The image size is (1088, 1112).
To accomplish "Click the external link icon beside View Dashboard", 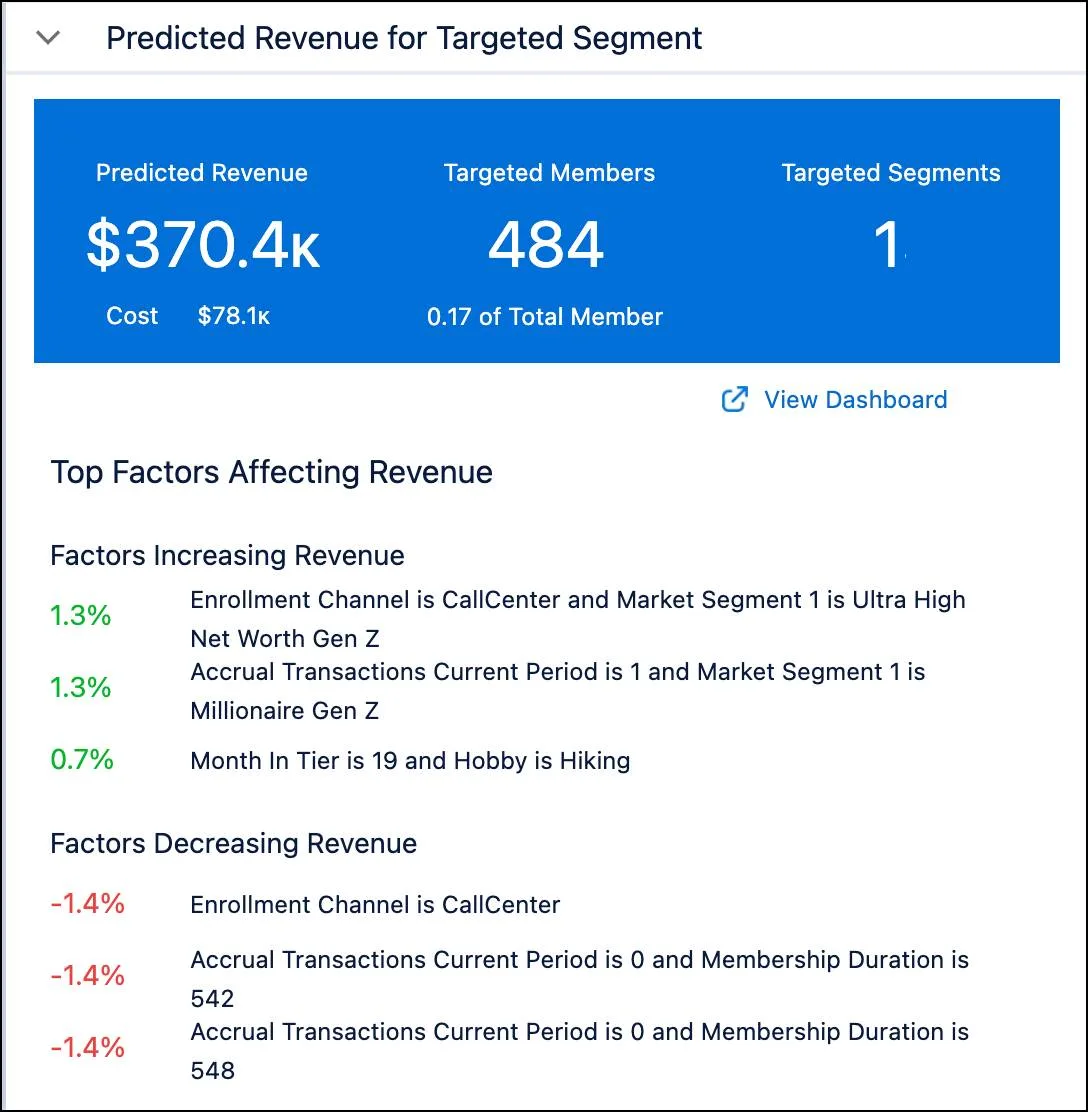I will click(735, 400).
